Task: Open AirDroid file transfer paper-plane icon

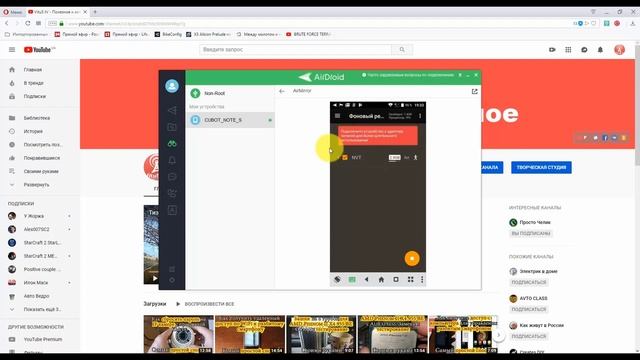Action: point(172,110)
